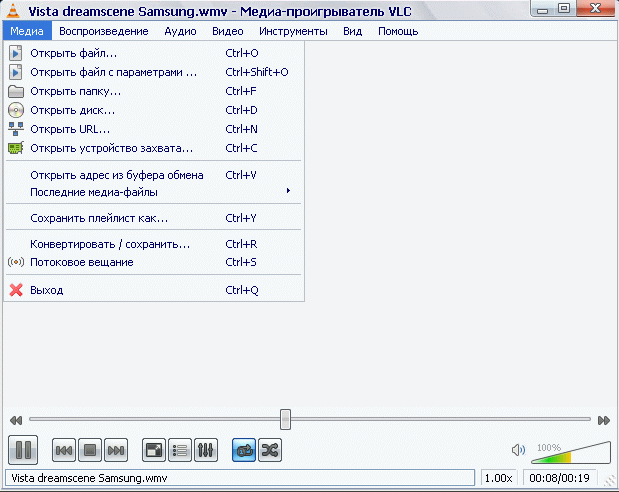Open the Аудио menu
The width and height of the screenshot is (619, 492).
[x=180, y=31]
